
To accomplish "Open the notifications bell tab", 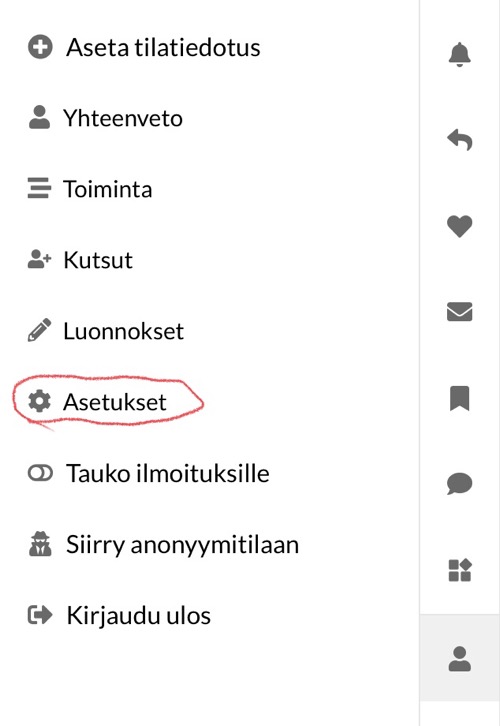I will point(459,55).
